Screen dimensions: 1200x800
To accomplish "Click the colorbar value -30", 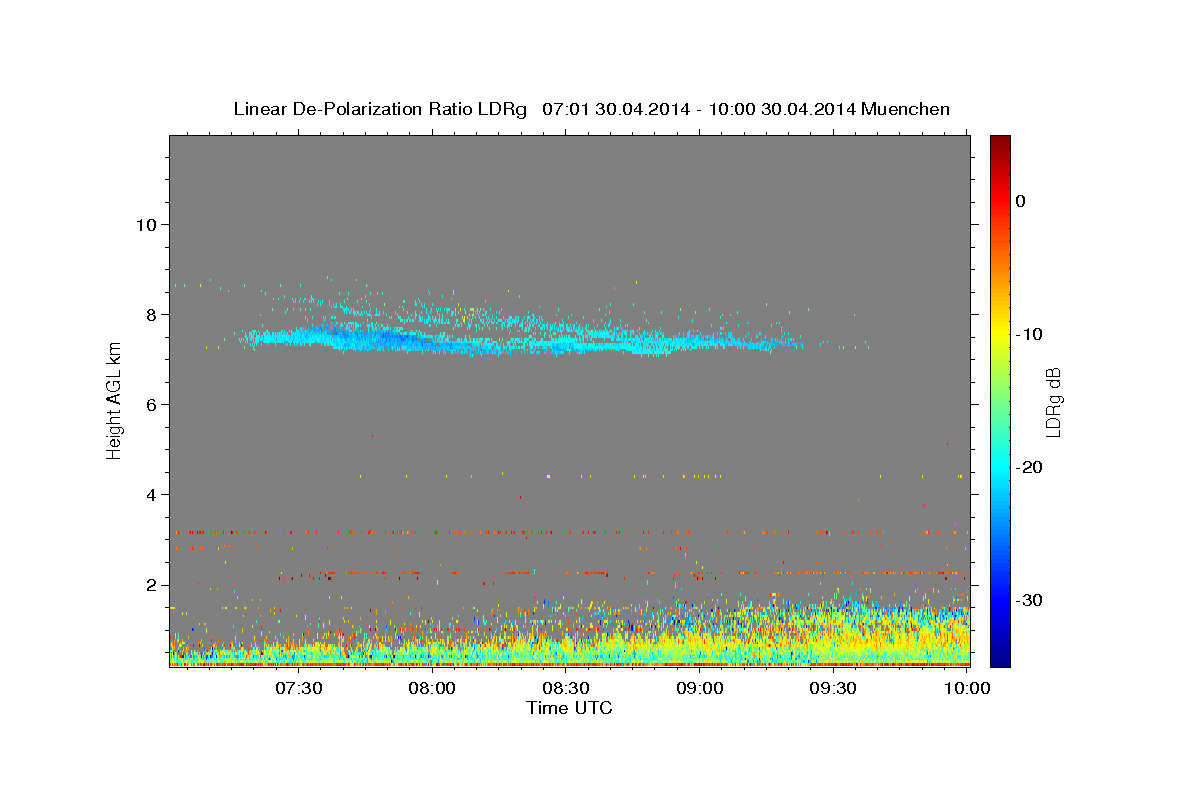I will tap(1029, 600).
